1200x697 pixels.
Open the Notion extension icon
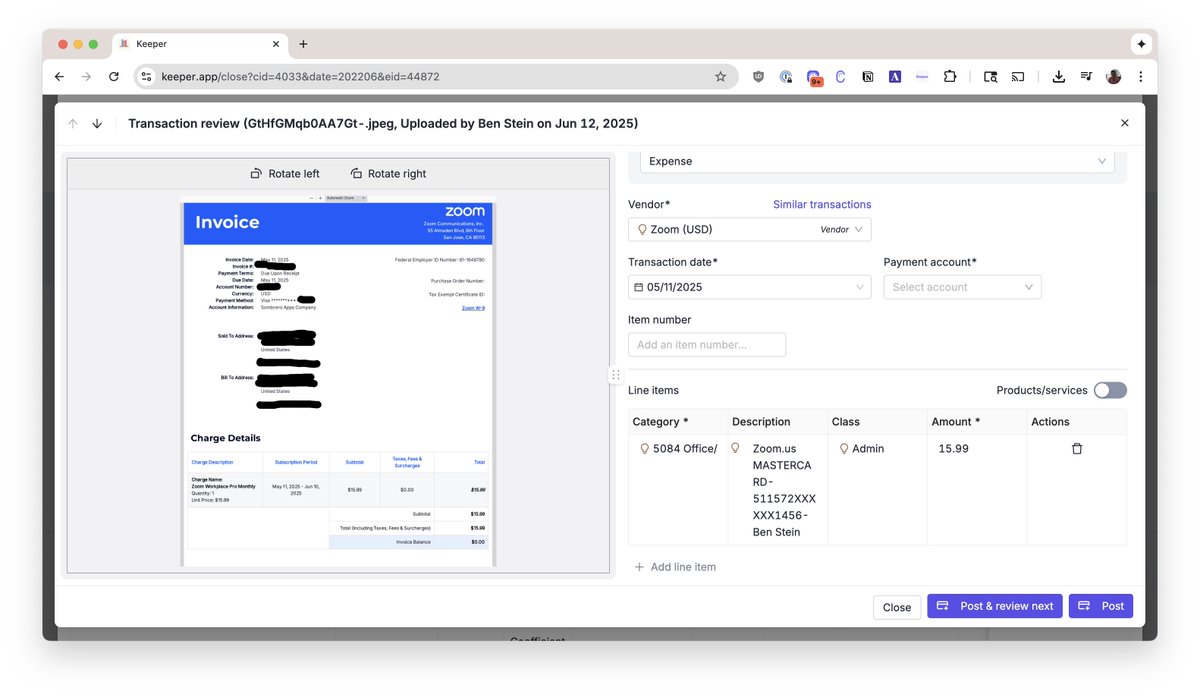pyautogui.click(x=868, y=76)
